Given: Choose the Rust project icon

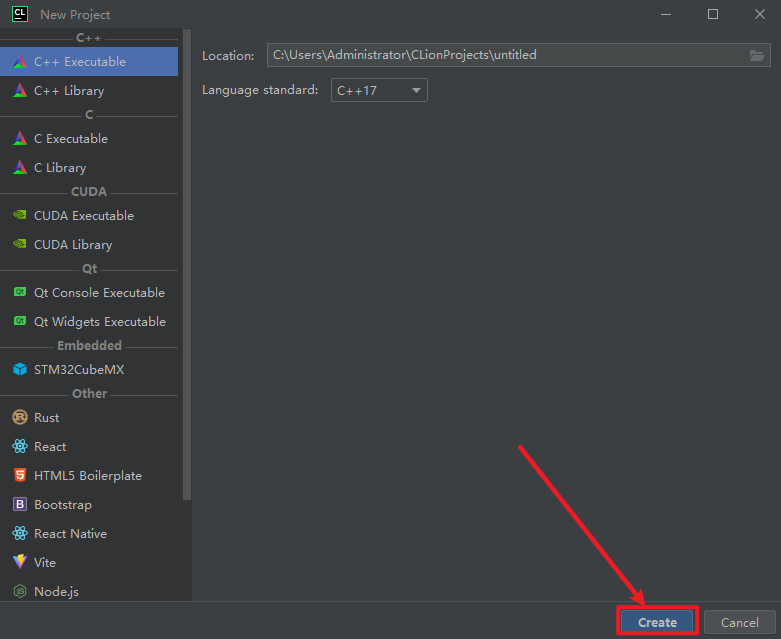Looking at the screenshot, I should pos(20,418).
